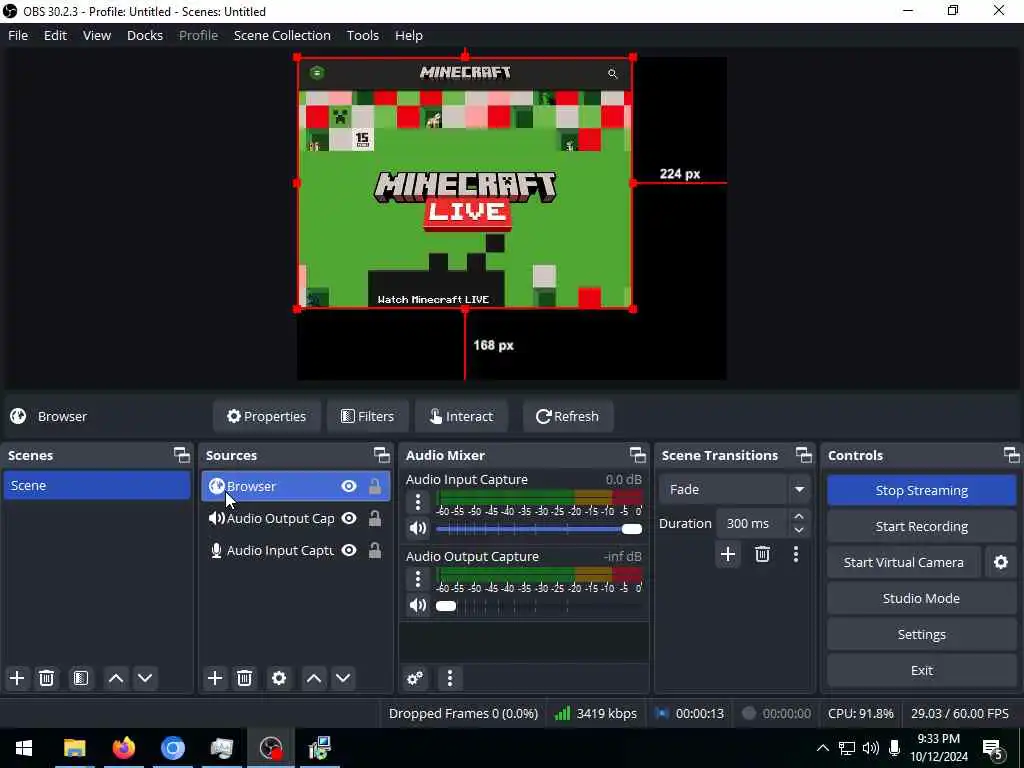Open advanced audio properties gears icon
This screenshot has width=1024, height=768.
click(415, 678)
